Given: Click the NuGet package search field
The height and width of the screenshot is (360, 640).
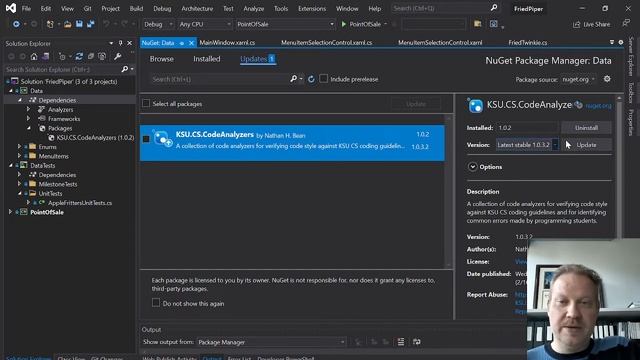Looking at the screenshot, I should click(220, 79).
